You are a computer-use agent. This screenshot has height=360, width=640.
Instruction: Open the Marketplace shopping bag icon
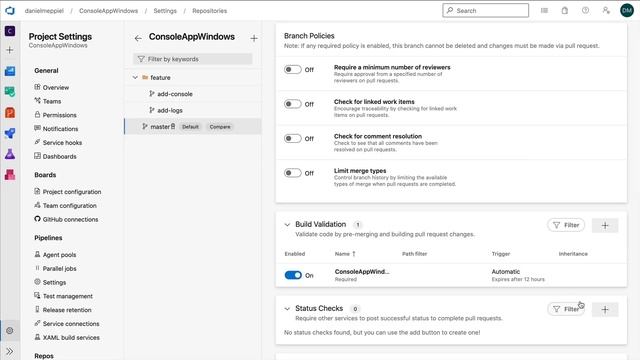coord(564,11)
